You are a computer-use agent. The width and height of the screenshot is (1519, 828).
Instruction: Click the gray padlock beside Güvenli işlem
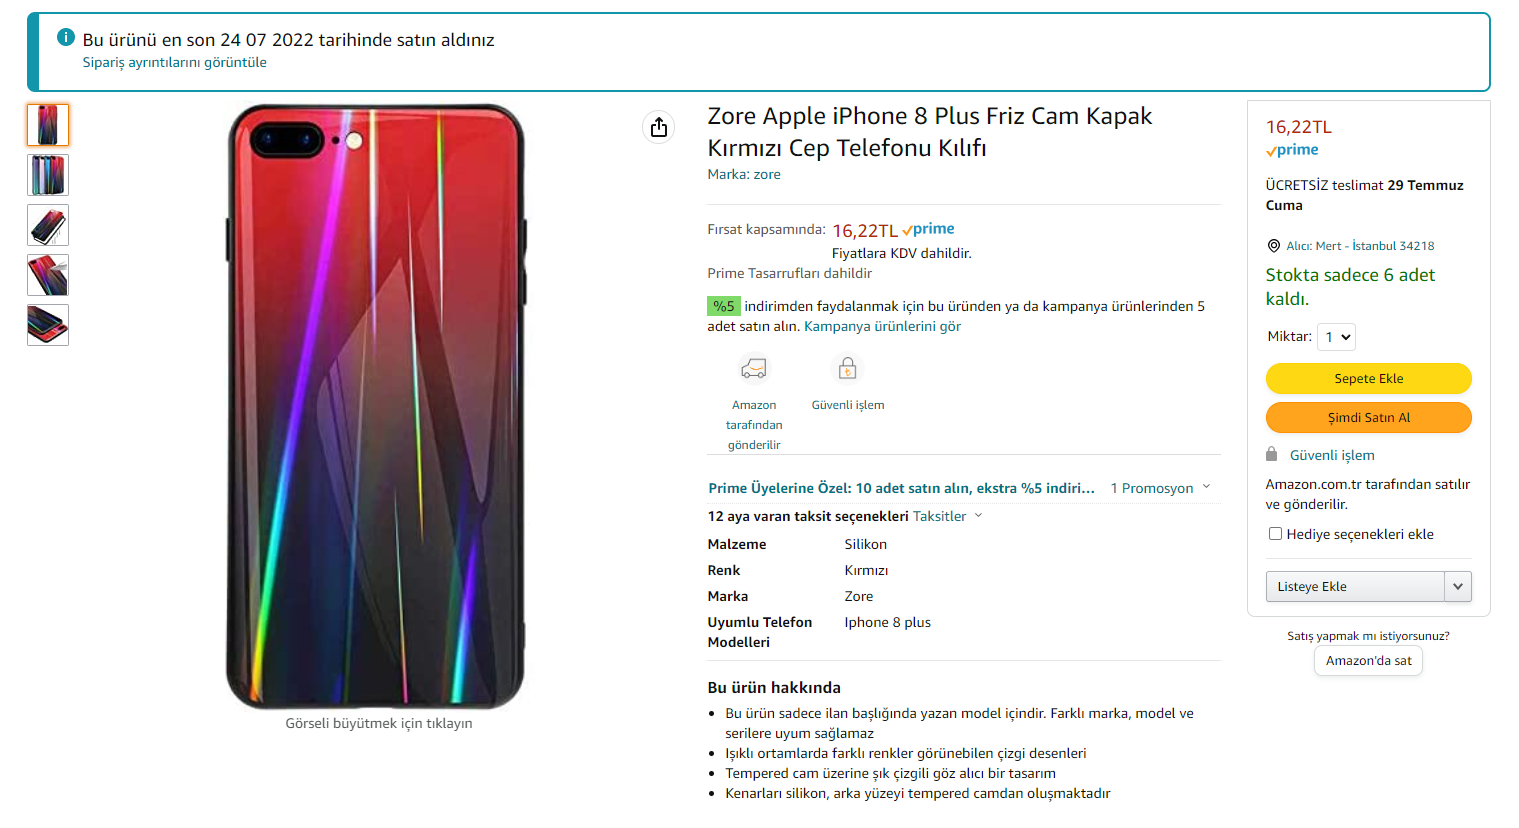pyautogui.click(x=1271, y=455)
